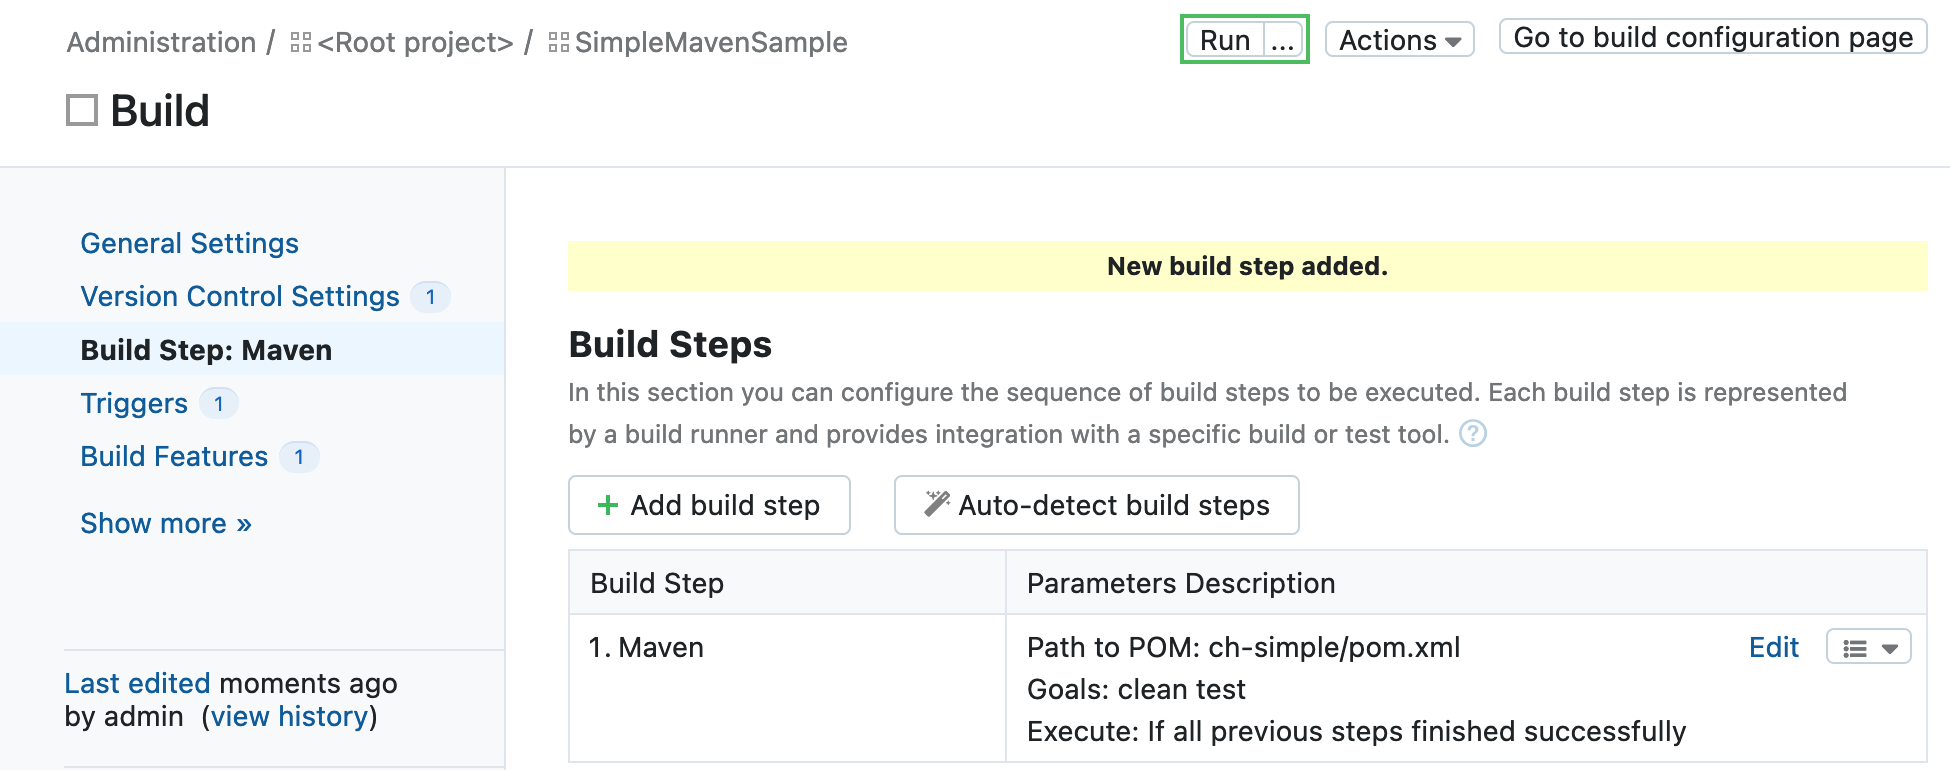
Task: Switch to the Triggers section
Action: (133, 402)
